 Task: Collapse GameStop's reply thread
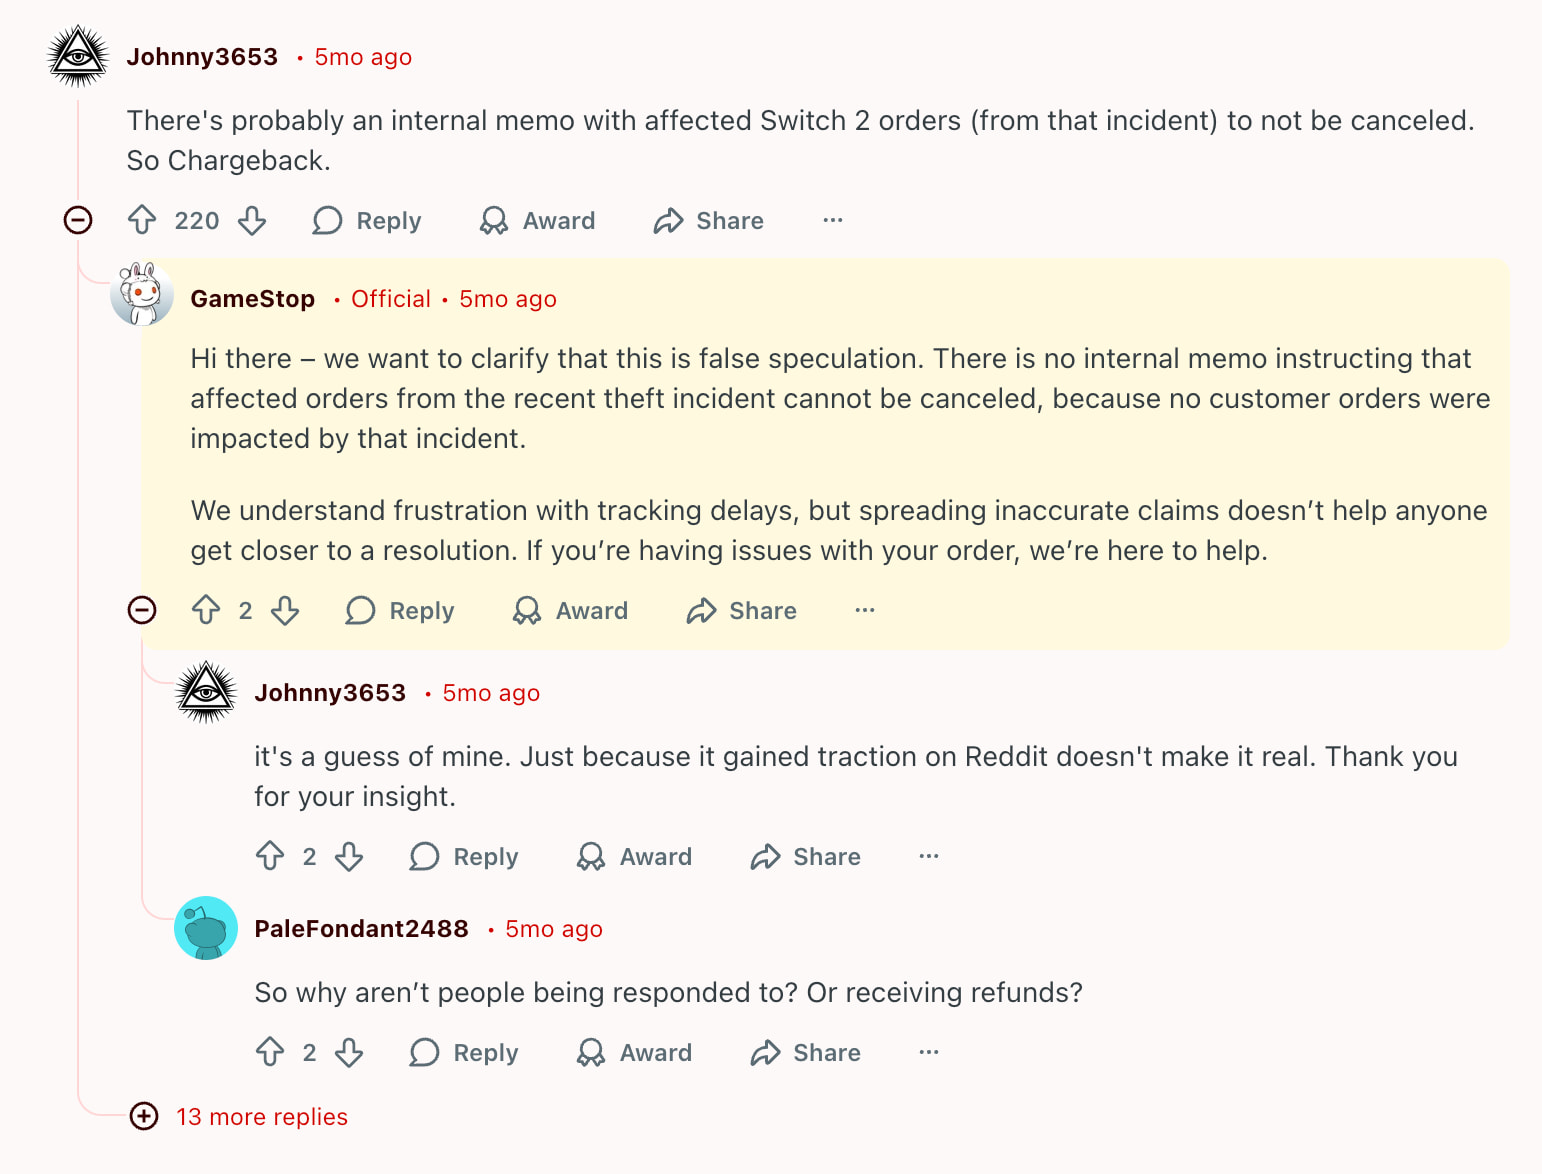pos(142,610)
